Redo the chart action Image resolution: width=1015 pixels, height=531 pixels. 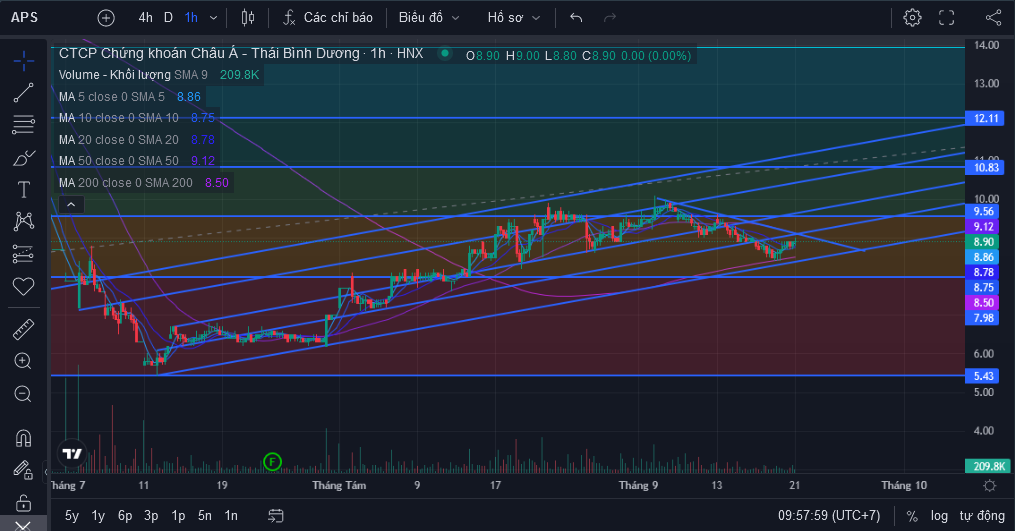[610, 17]
